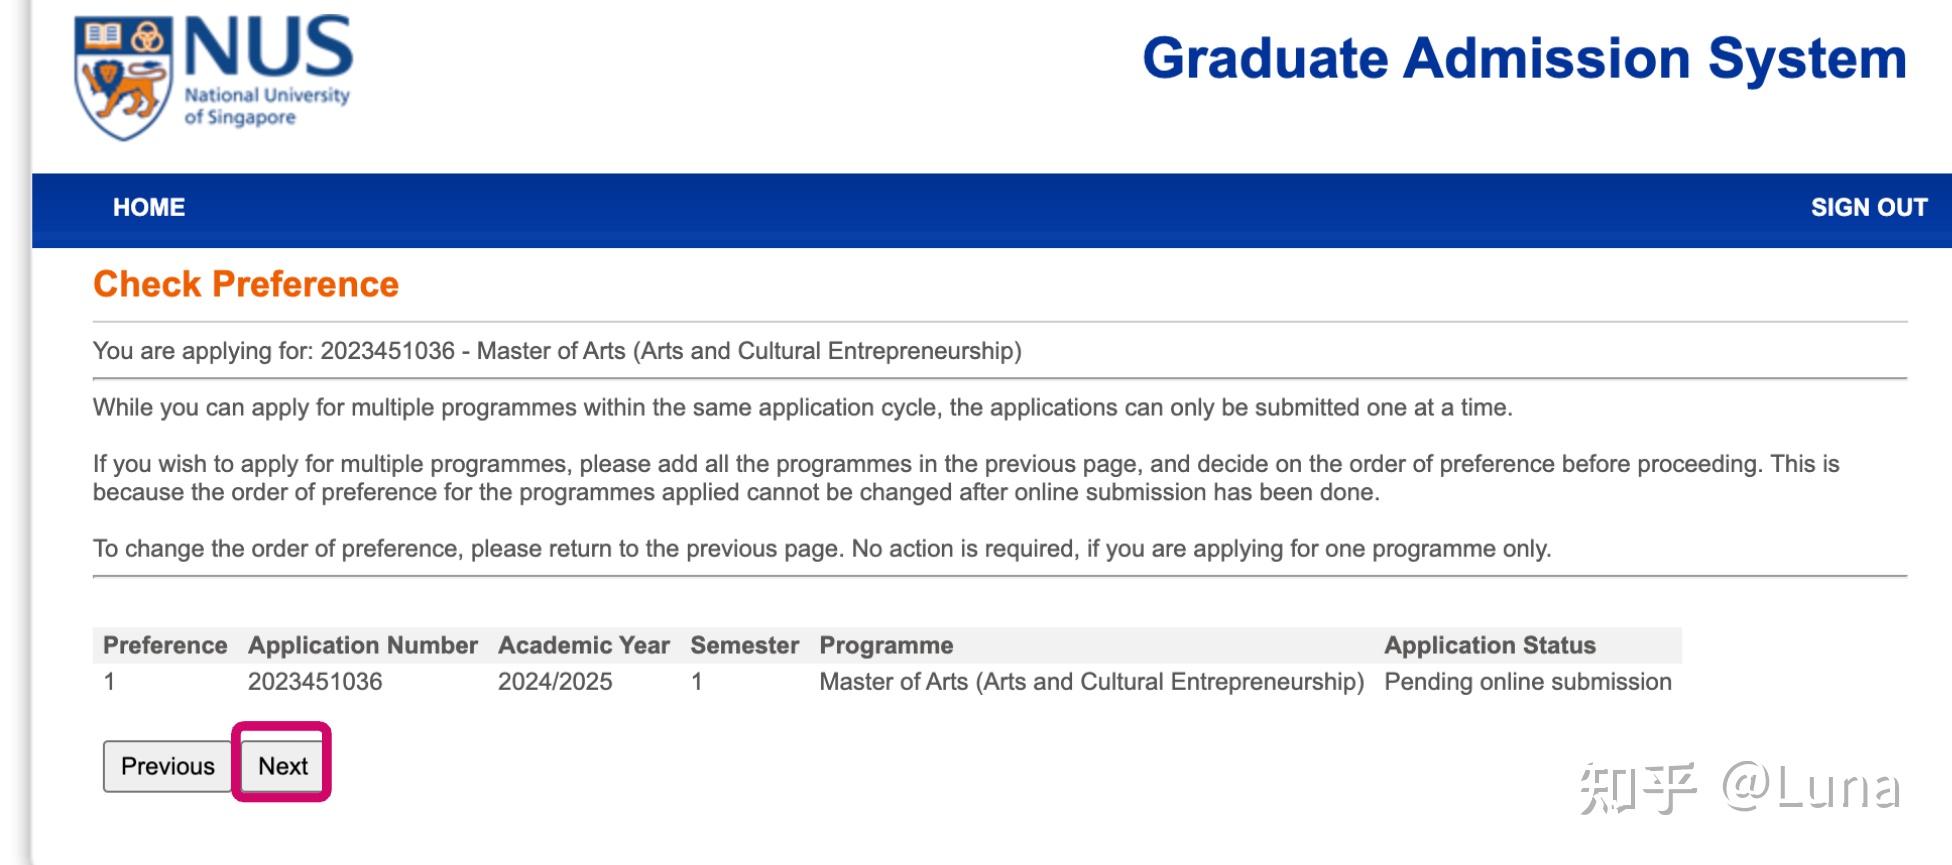Click the Application Number column header
The image size is (1952, 865).
(362, 645)
